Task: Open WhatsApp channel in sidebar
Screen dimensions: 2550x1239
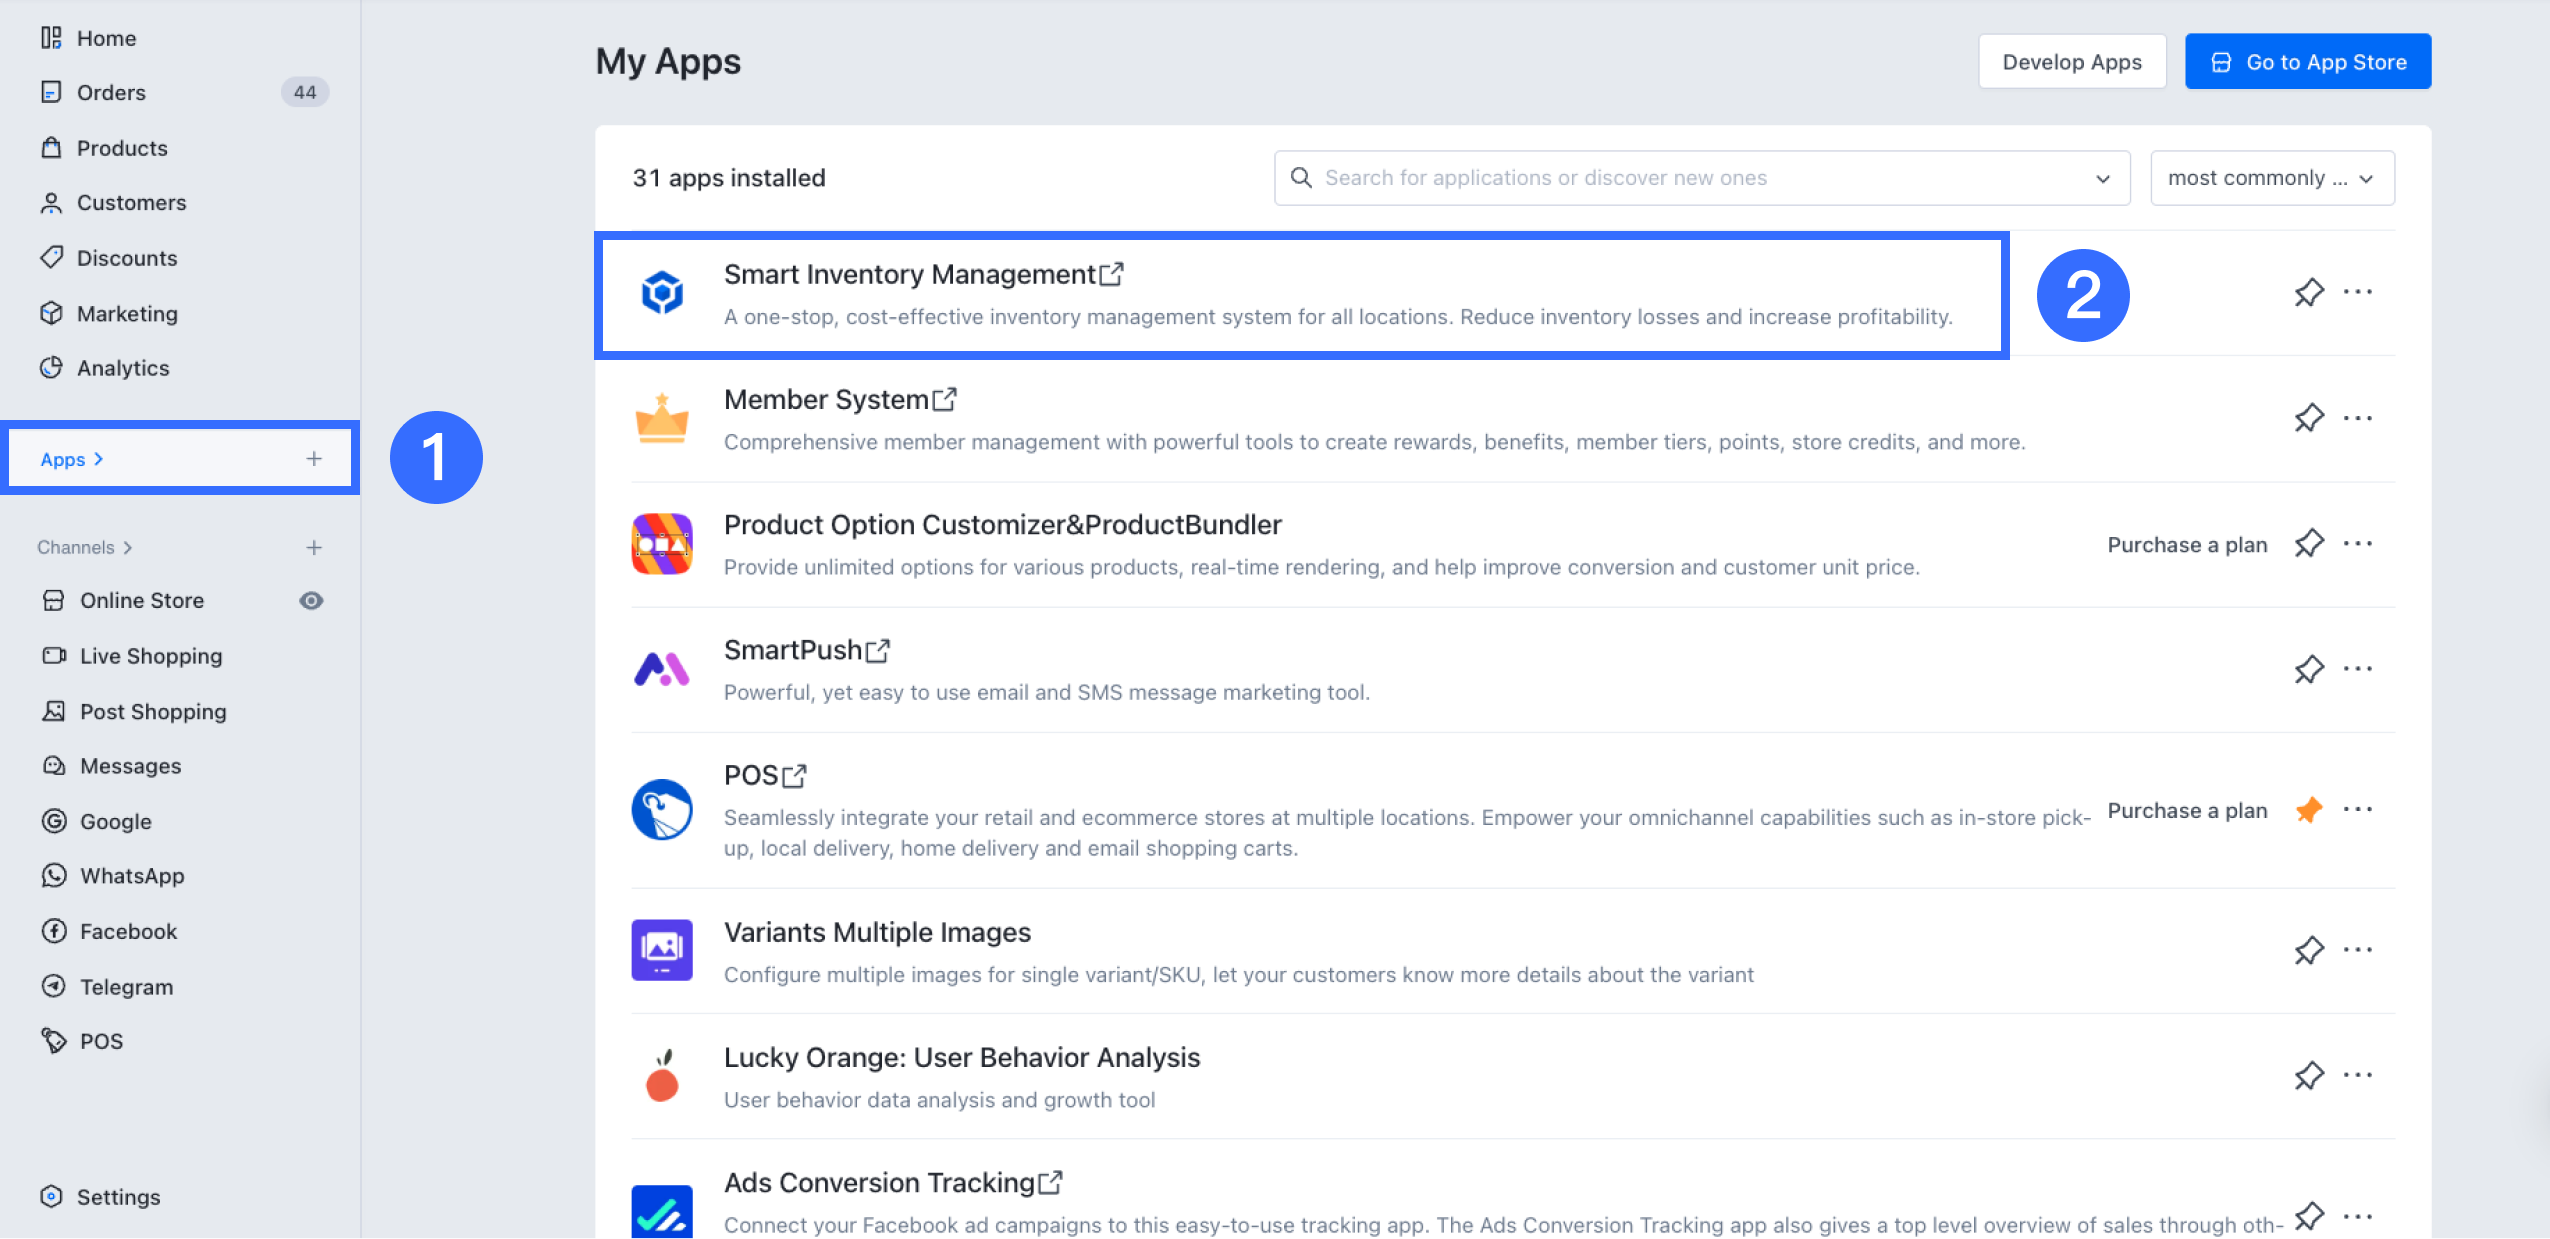Action: [132, 876]
